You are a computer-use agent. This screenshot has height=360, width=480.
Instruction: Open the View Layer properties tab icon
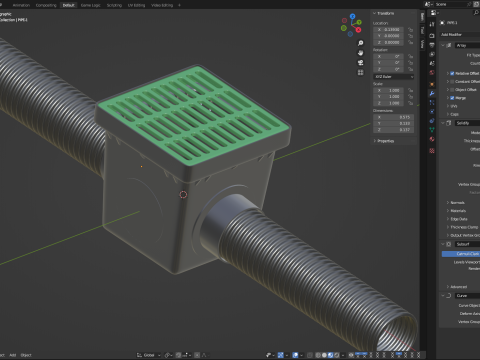click(432, 54)
